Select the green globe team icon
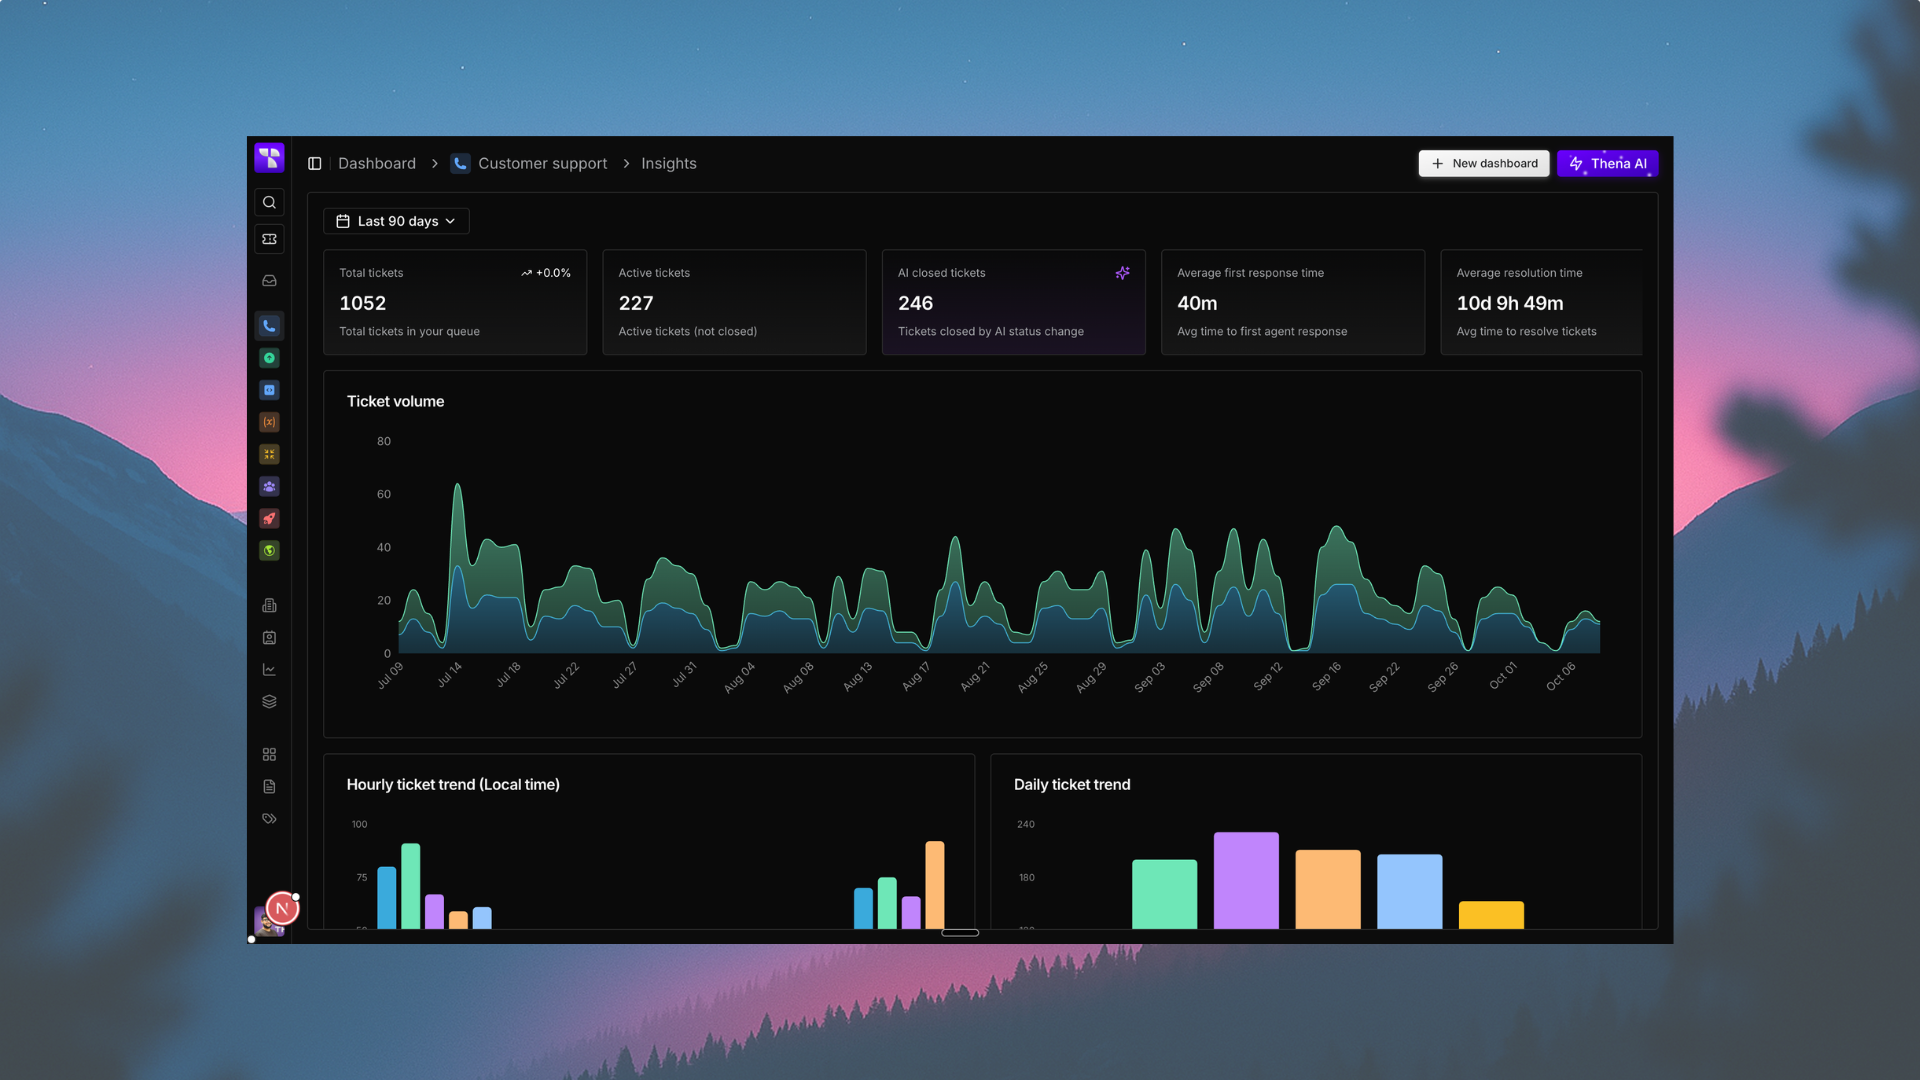The width and height of the screenshot is (1920, 1080). [269, 551]
